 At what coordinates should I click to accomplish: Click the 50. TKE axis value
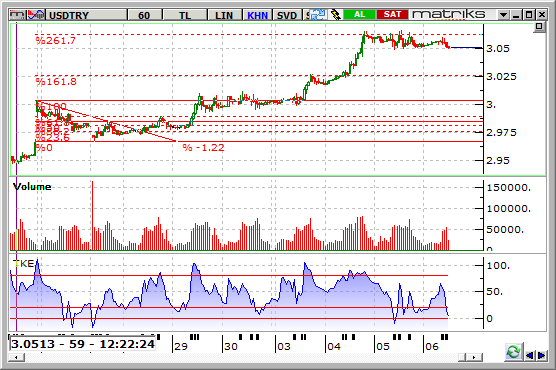[494, 292]
